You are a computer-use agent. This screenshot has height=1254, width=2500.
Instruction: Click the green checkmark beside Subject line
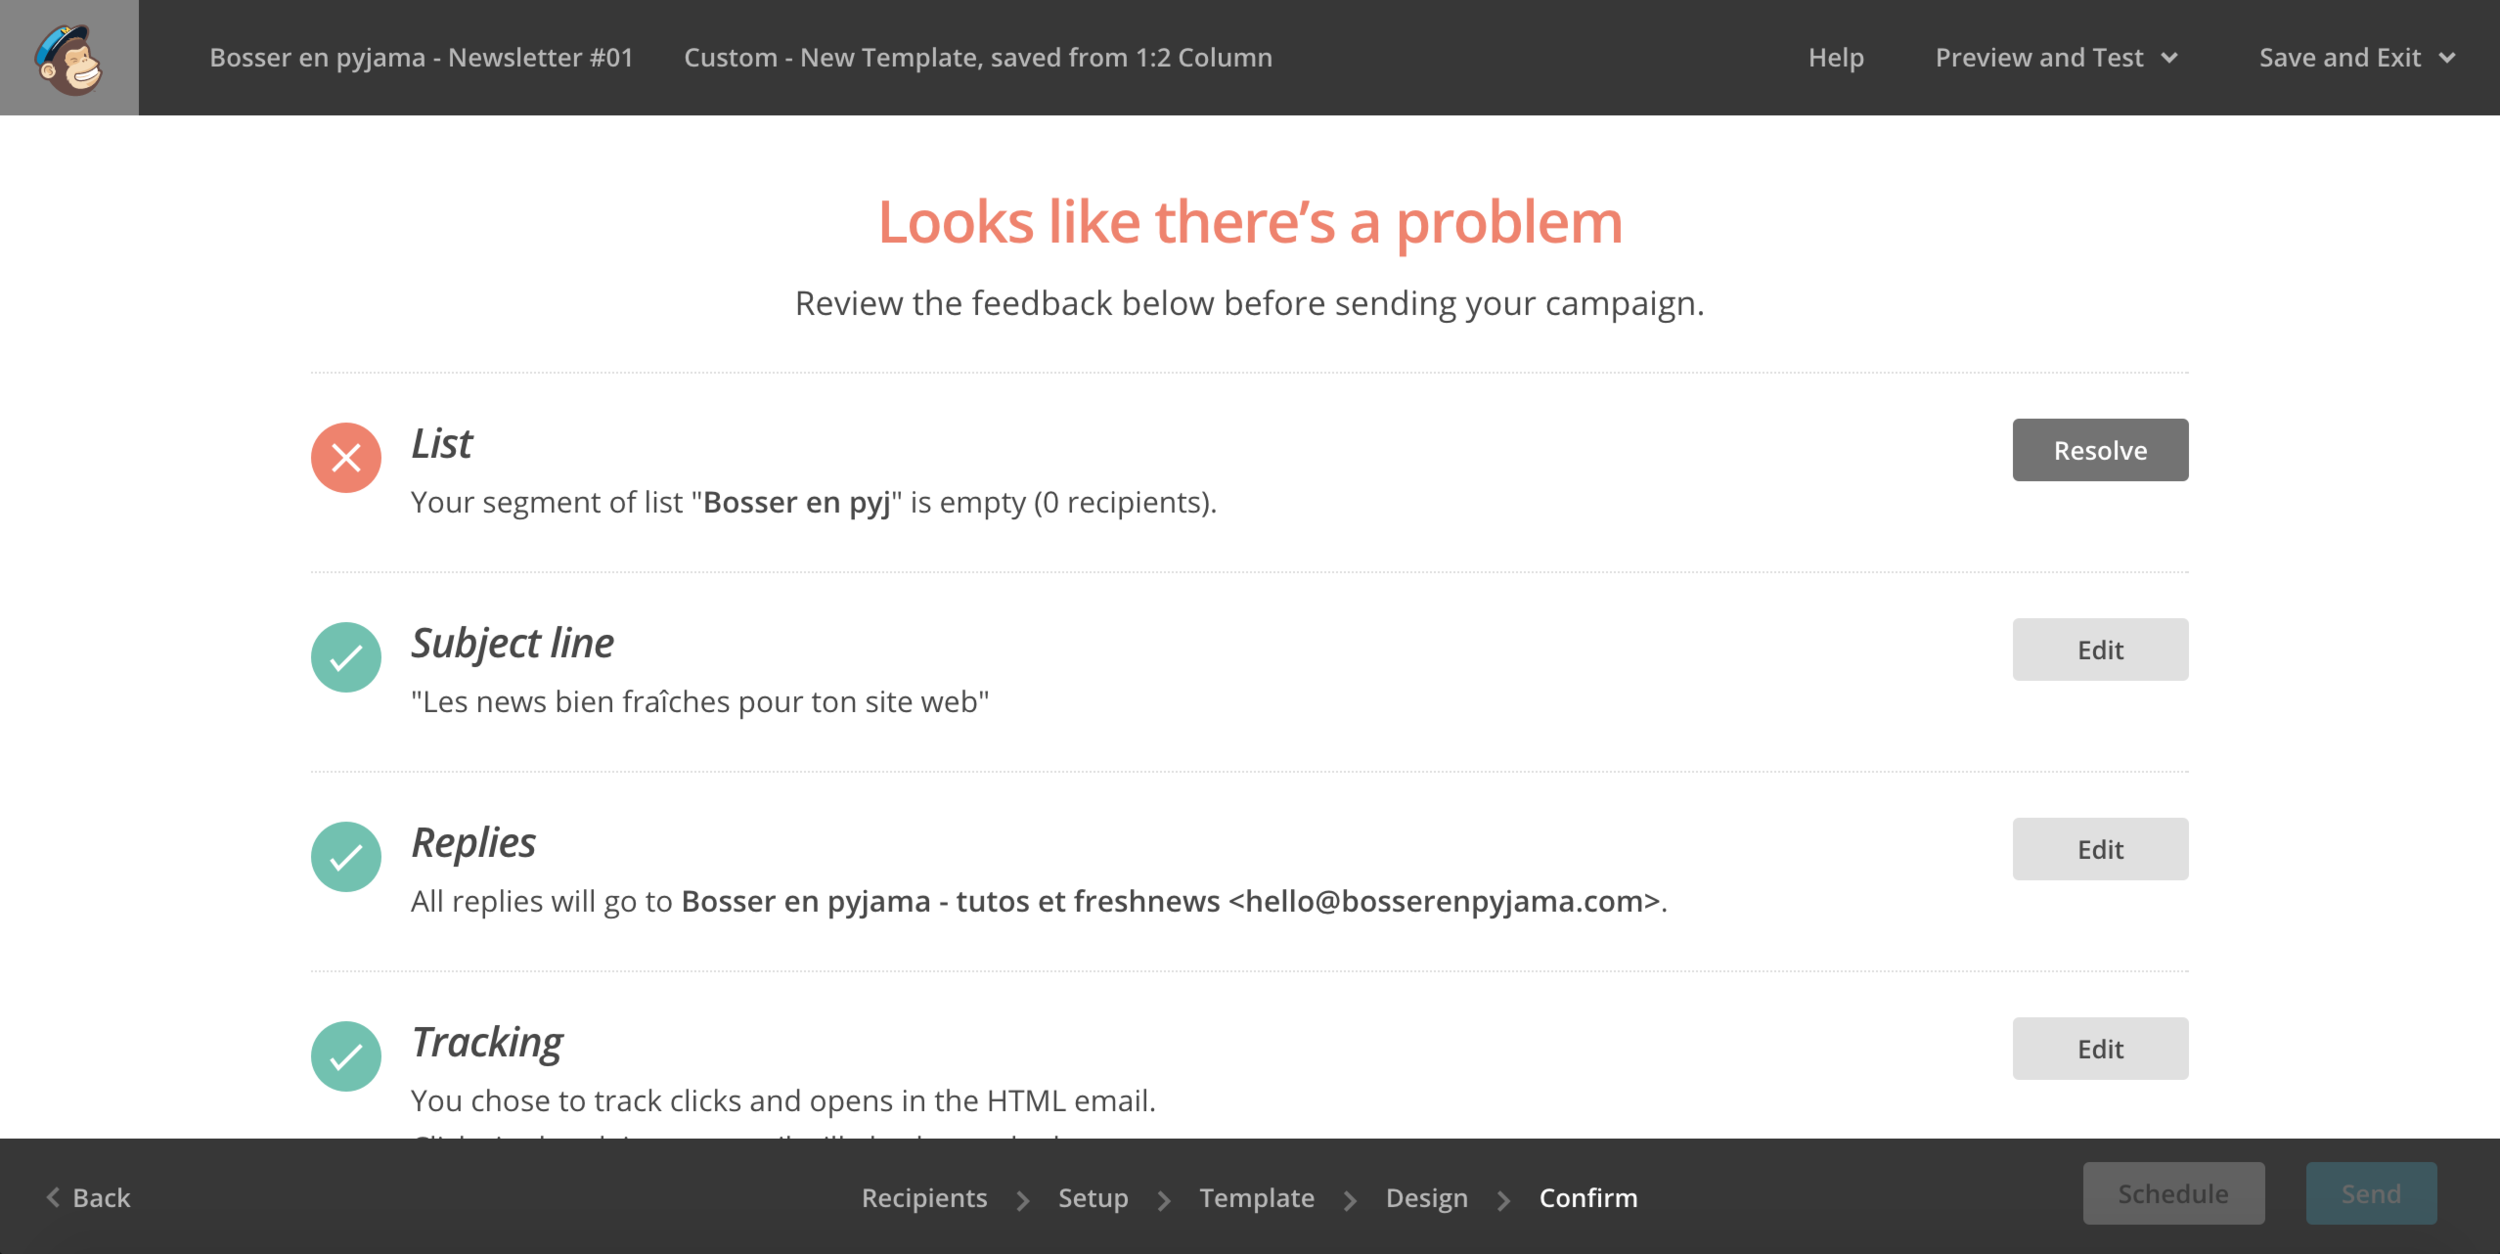click(x=346, y=657)
